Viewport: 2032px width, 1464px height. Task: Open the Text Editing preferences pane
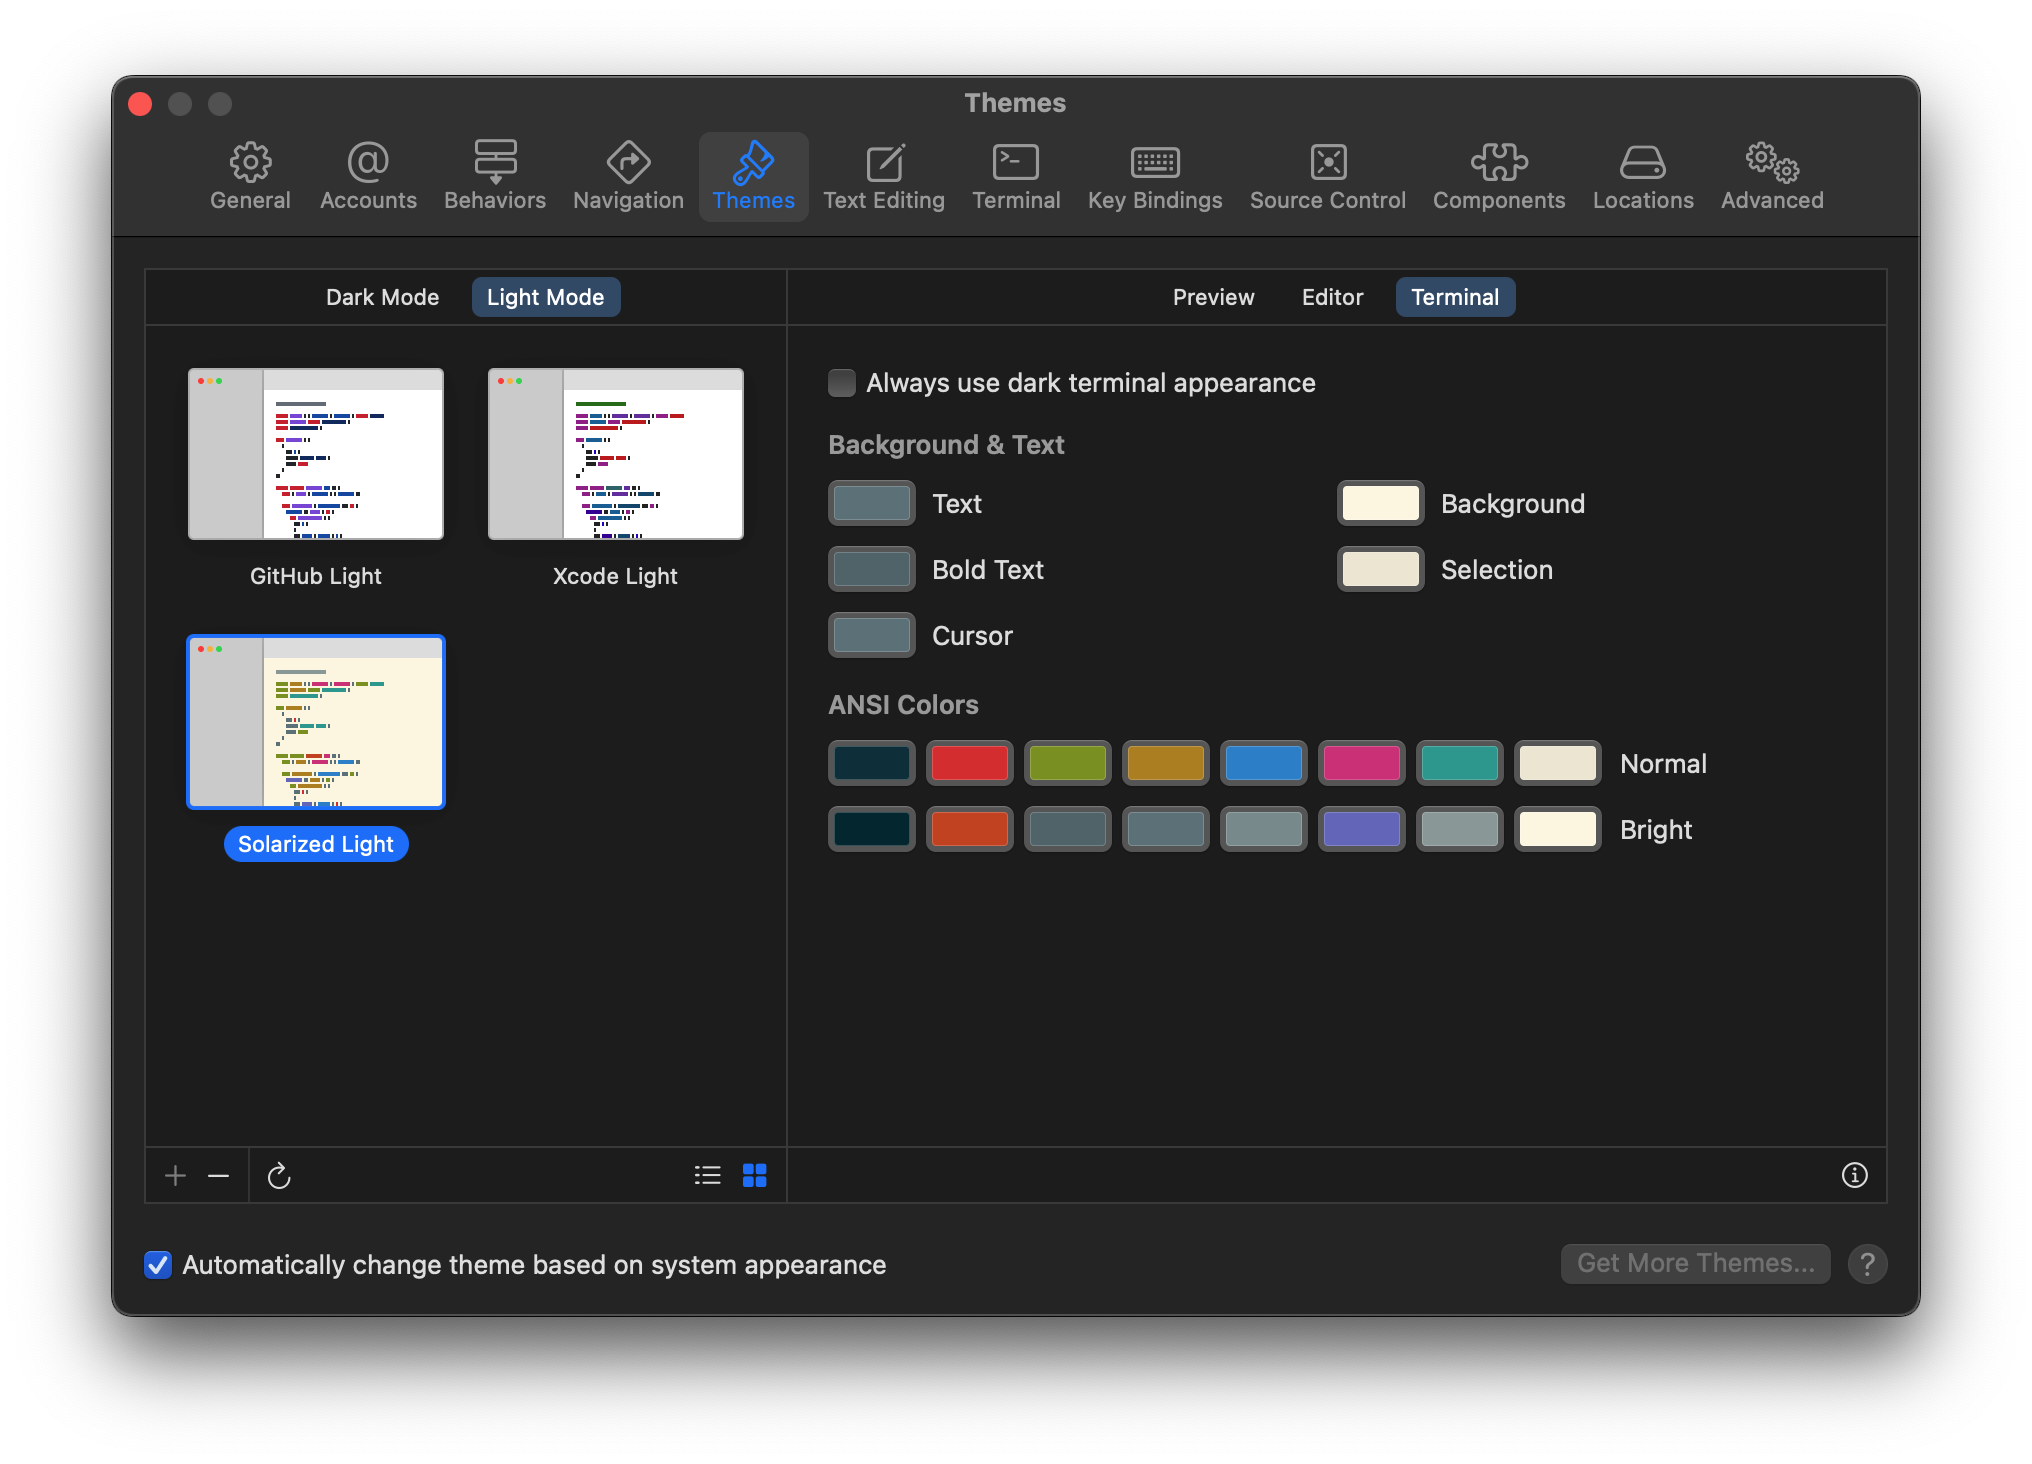pyautogui.click(x=883, y=176)
